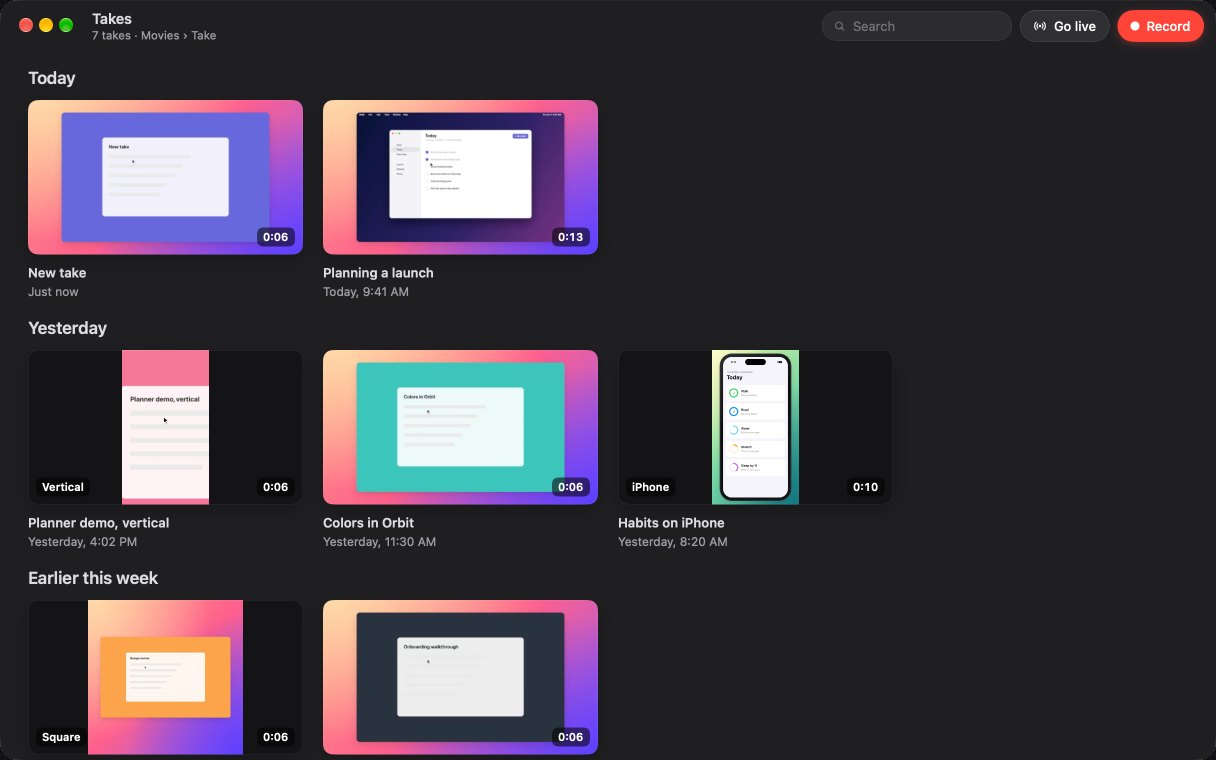Image resolution: width=1216 pixels, height=760 pixels.
Task: Click the Square badge on the thumbnail
Action: tap(61, 737)
